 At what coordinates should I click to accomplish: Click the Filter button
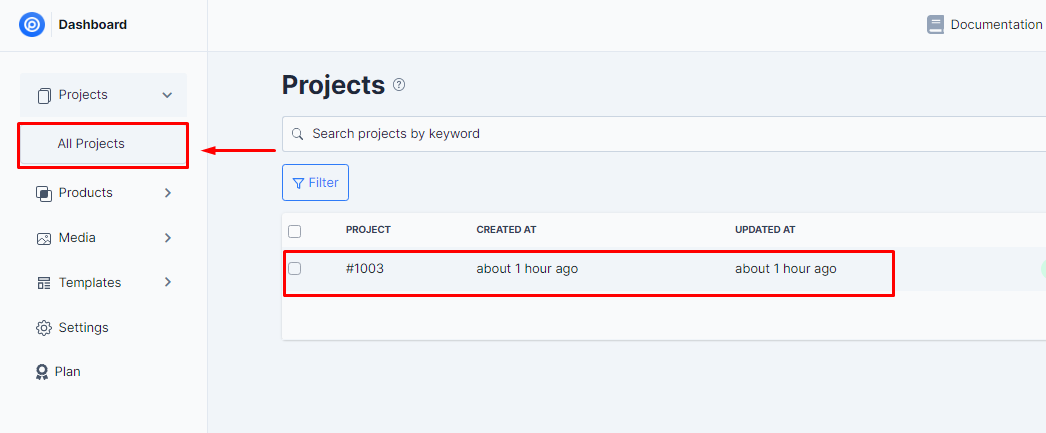[x=316, y=183]
